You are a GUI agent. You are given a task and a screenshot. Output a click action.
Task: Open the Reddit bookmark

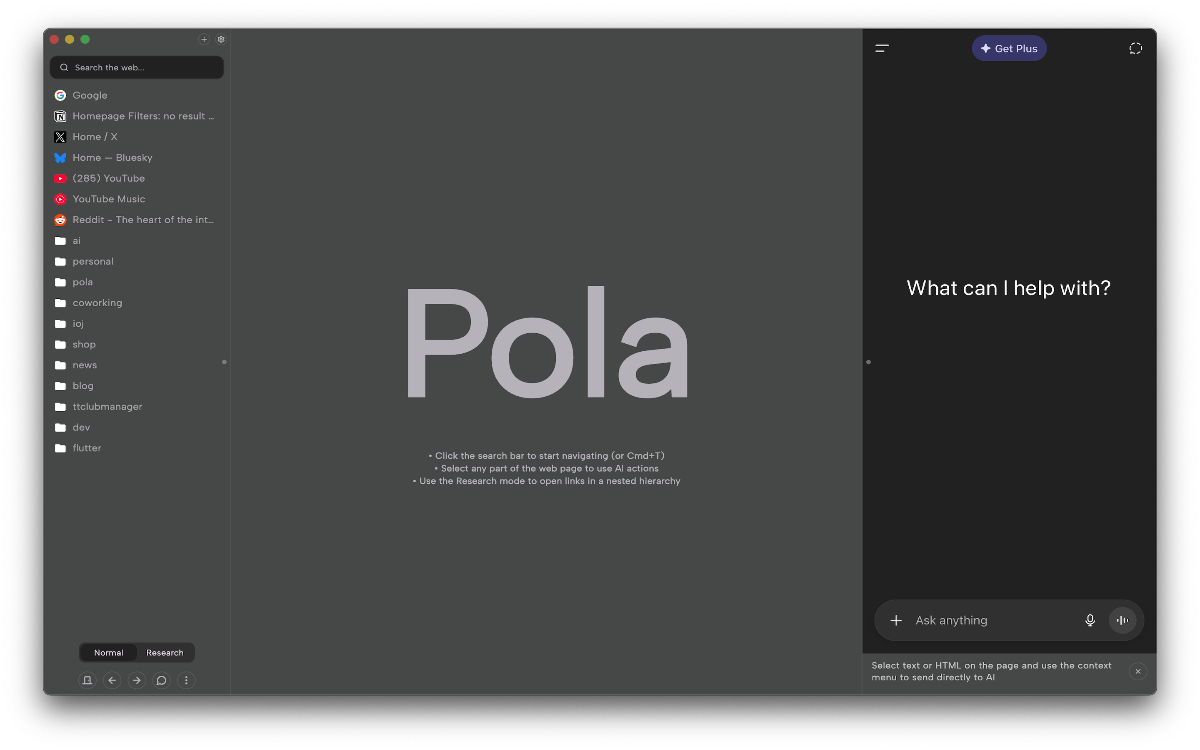point(137,220)
